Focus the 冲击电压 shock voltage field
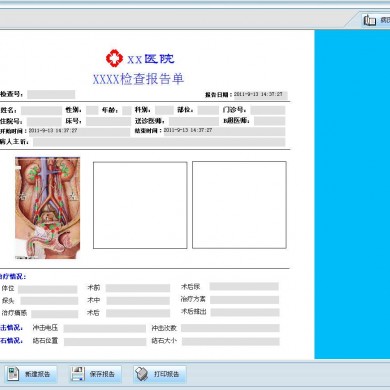 point(105,328)
